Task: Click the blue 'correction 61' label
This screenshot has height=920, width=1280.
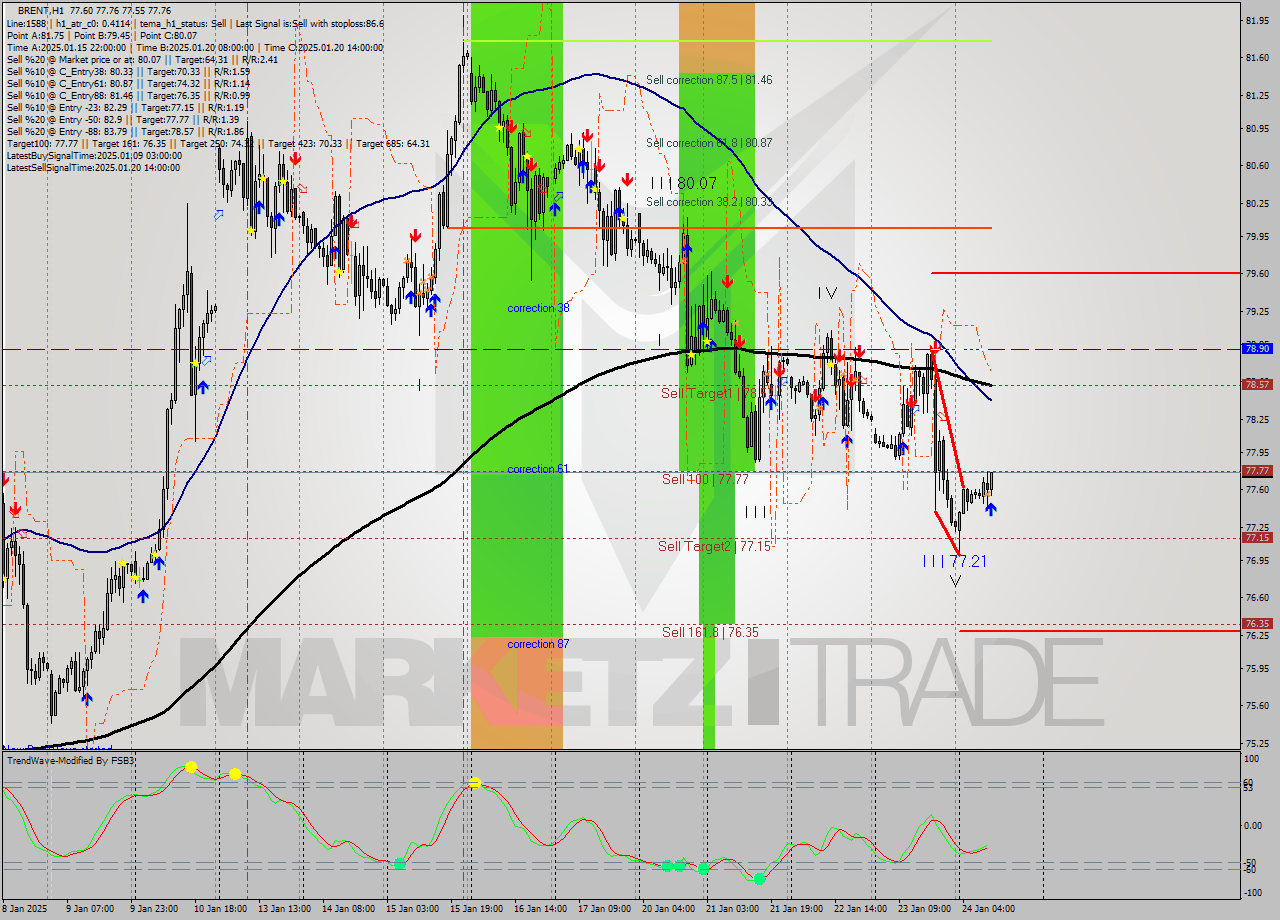Action: pyautogui.click(x=538, y=469)
